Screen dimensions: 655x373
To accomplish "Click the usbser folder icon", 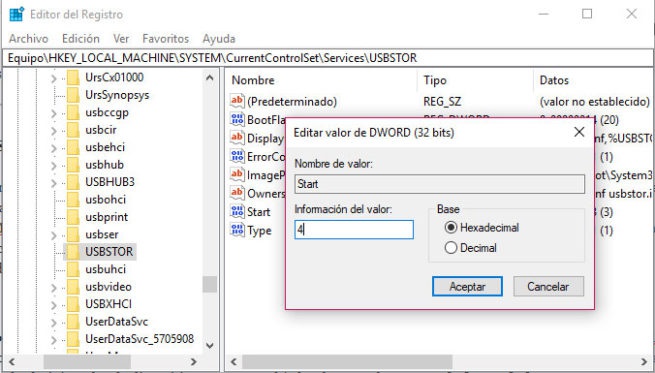I will (73, 234).
